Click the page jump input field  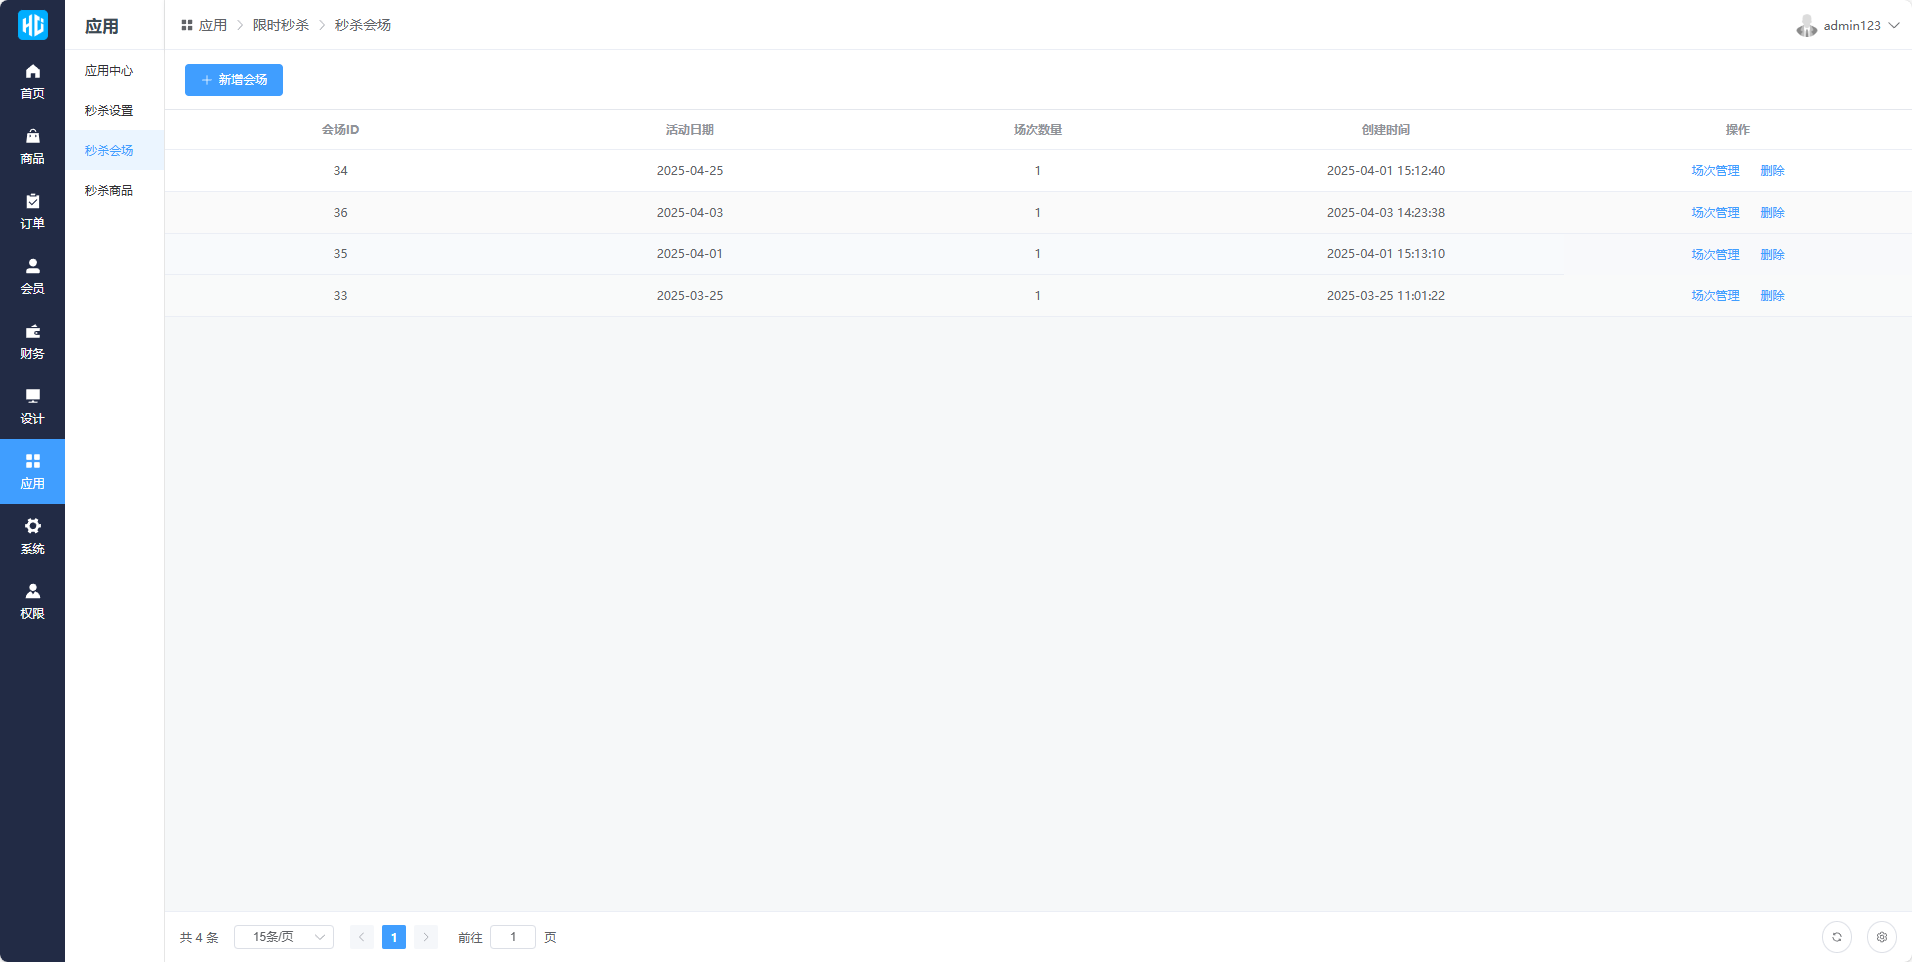pos(513,937)
